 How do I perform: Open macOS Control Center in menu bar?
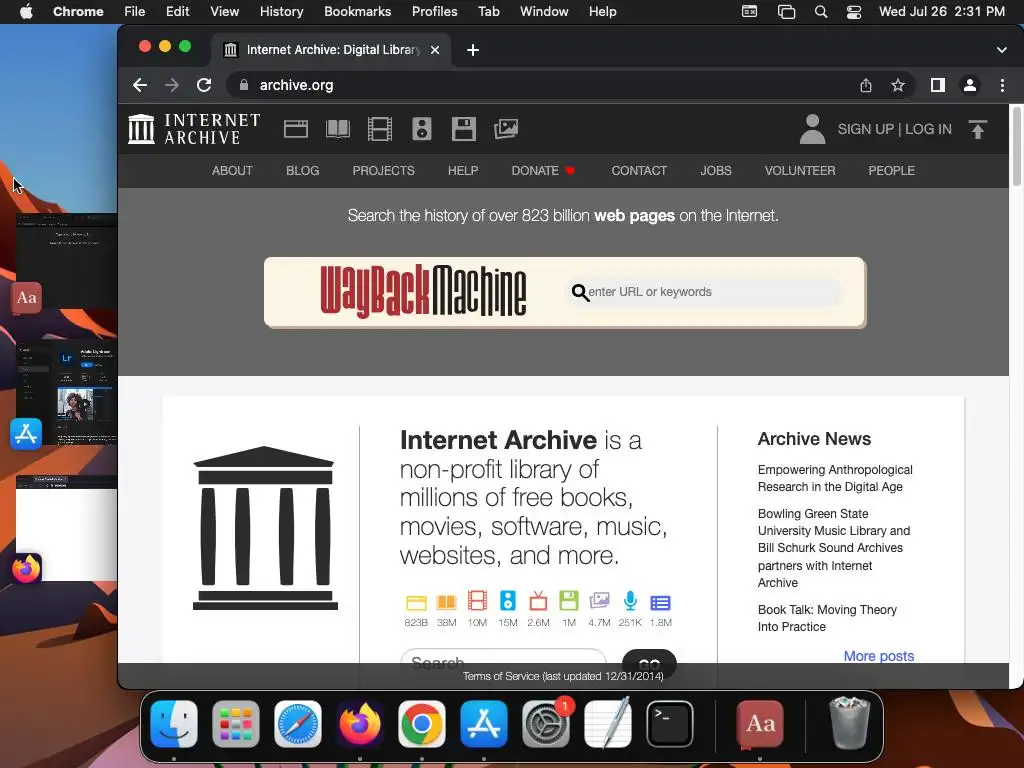(x=854, y=12)
